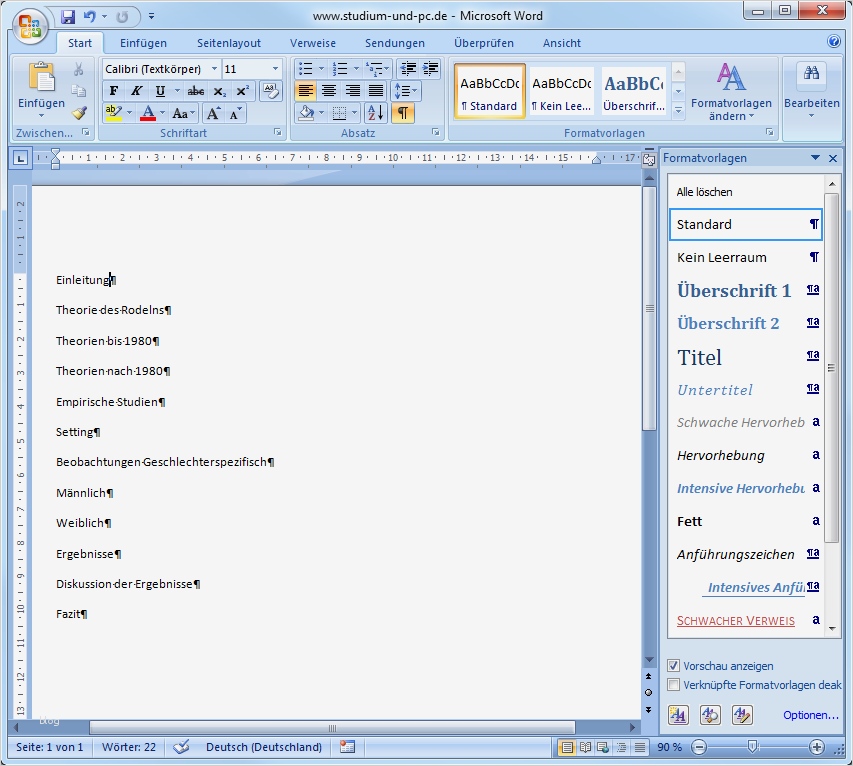Open the Sendungen tab

[x=395, y=43]
